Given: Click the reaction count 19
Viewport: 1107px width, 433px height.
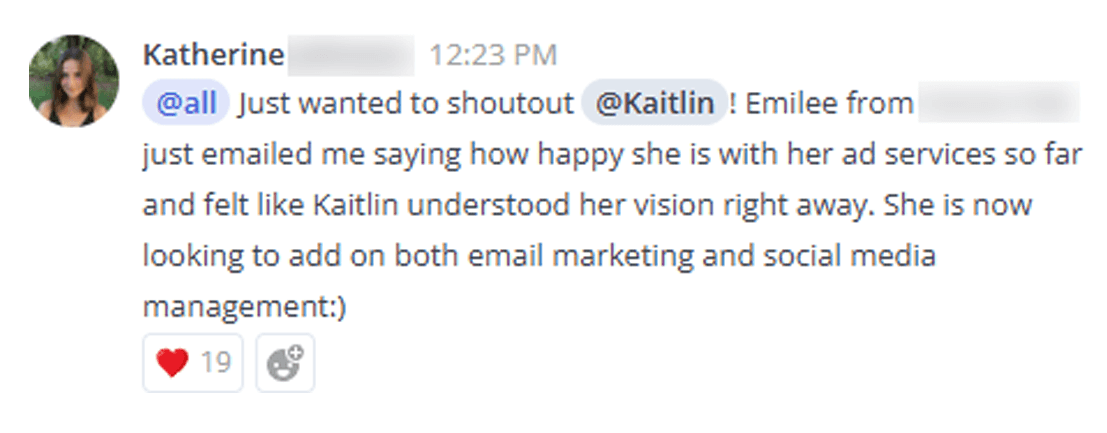Looking at the screenshot, I should click(x=216, y=363).
